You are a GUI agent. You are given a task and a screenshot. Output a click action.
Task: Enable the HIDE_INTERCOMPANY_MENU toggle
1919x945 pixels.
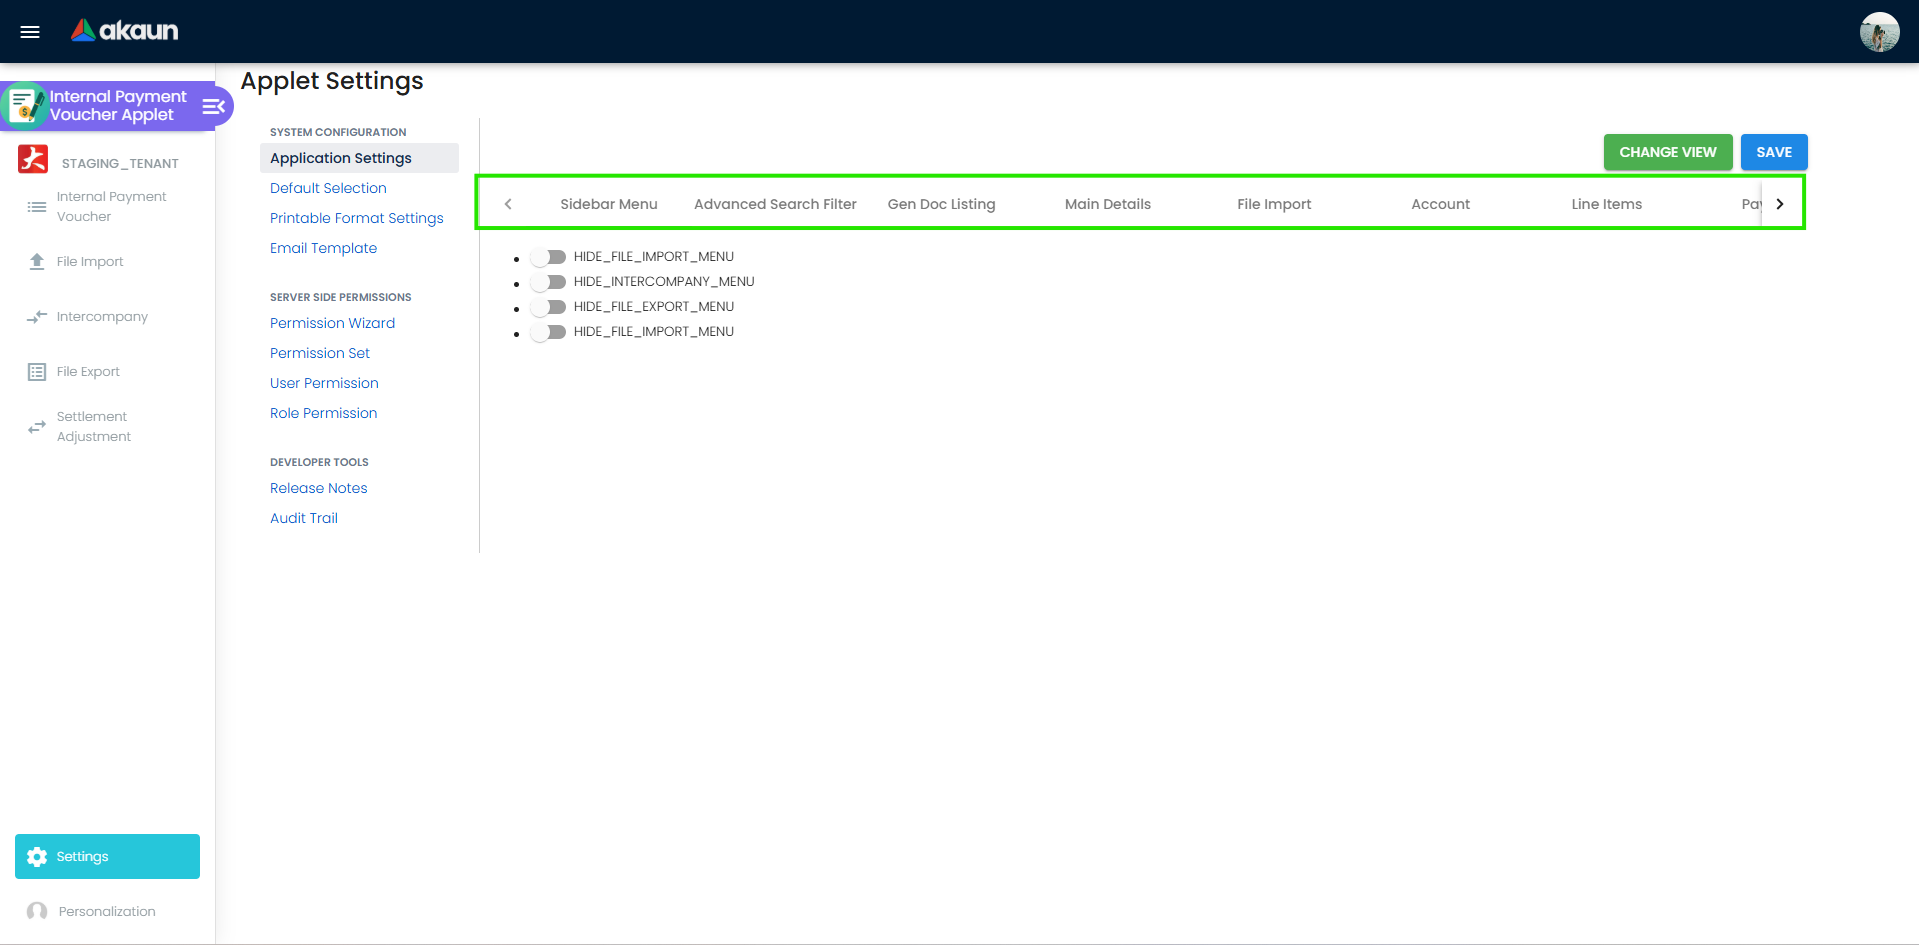coord(548,281)
